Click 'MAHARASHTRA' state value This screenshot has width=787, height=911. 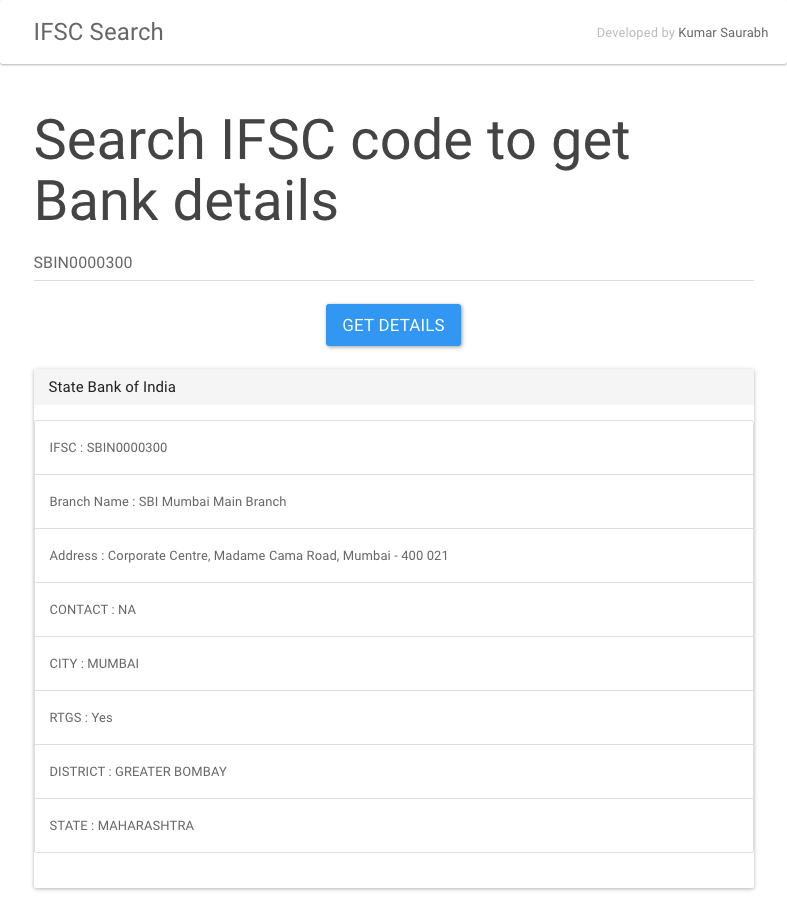146,826
